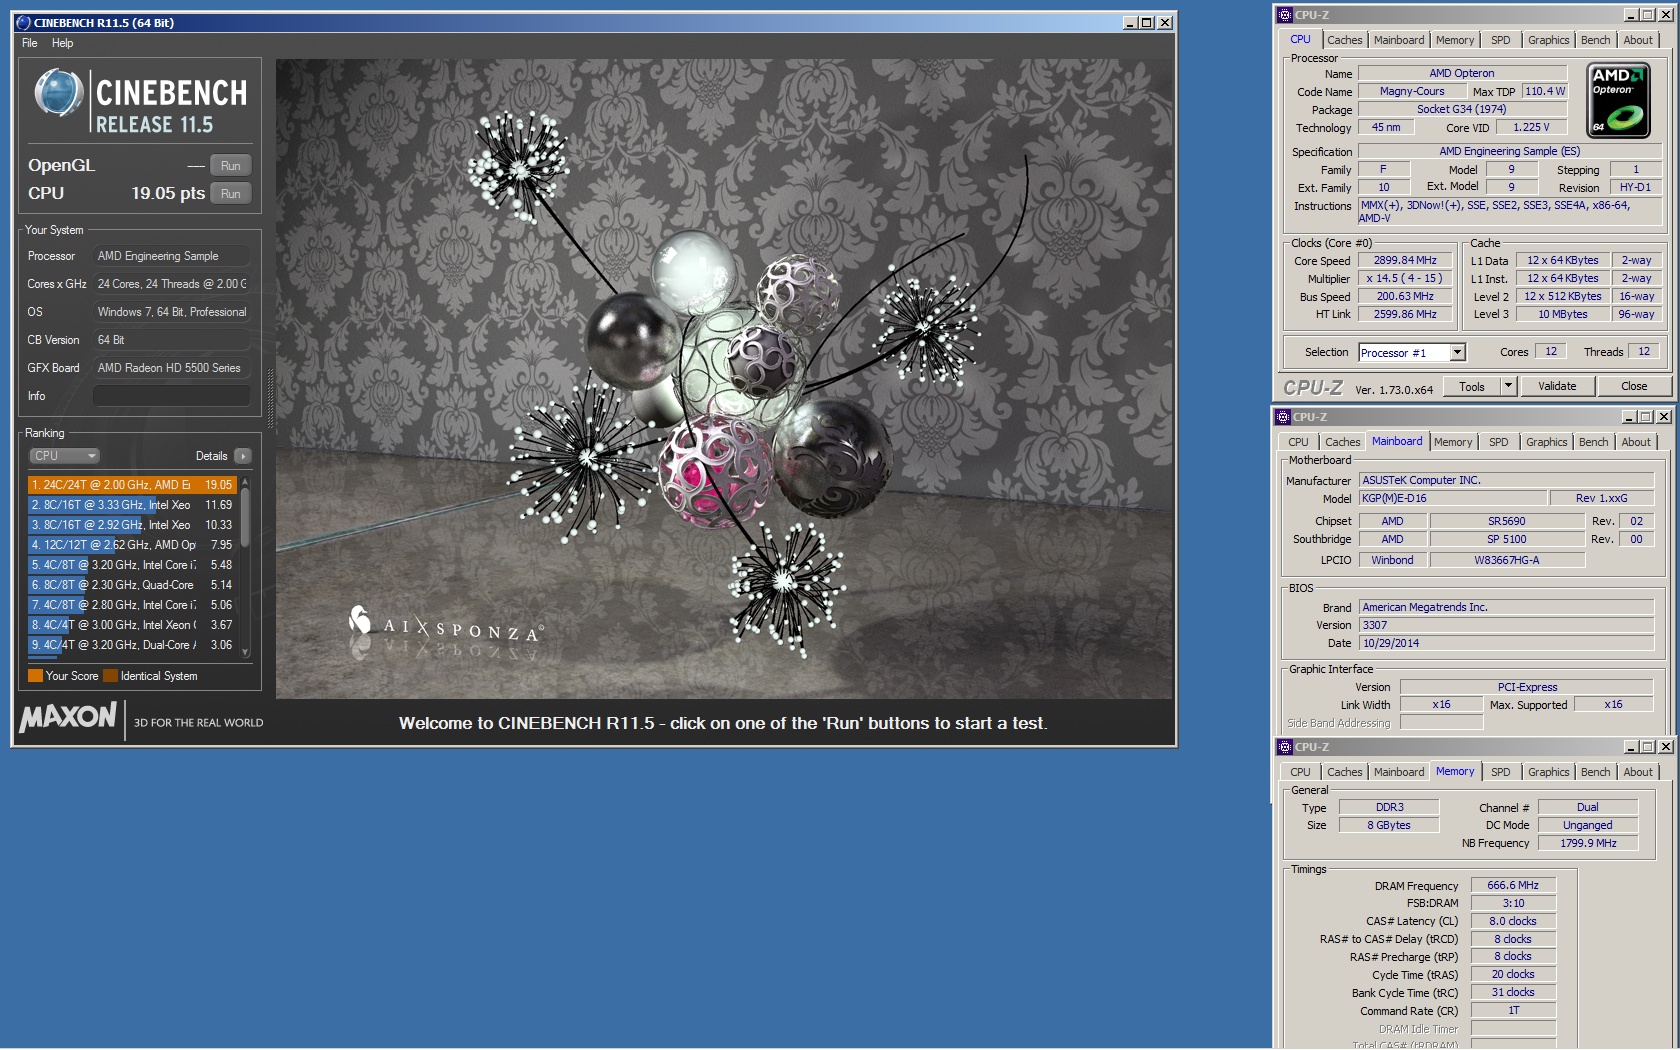This screenshot has height=1050, width=1680.
Task: Select ranking entry 8C/16T @ 3.33 GHz
Action: pos(132,505)
